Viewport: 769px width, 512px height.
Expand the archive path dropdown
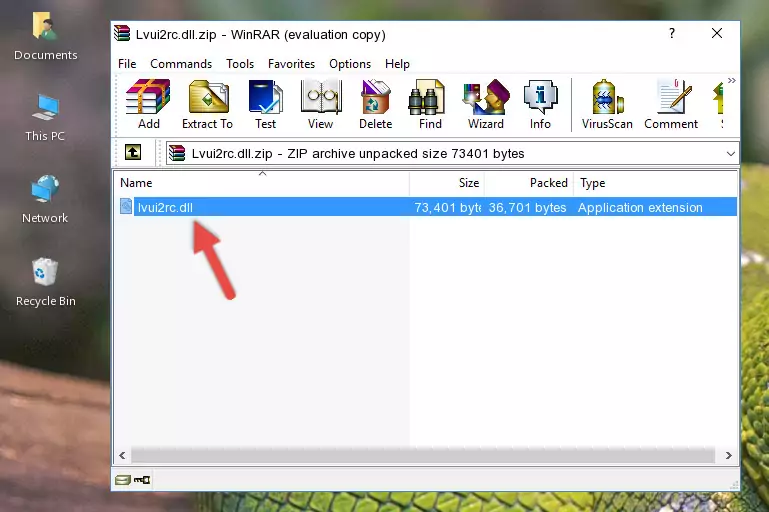pos(730,154)
